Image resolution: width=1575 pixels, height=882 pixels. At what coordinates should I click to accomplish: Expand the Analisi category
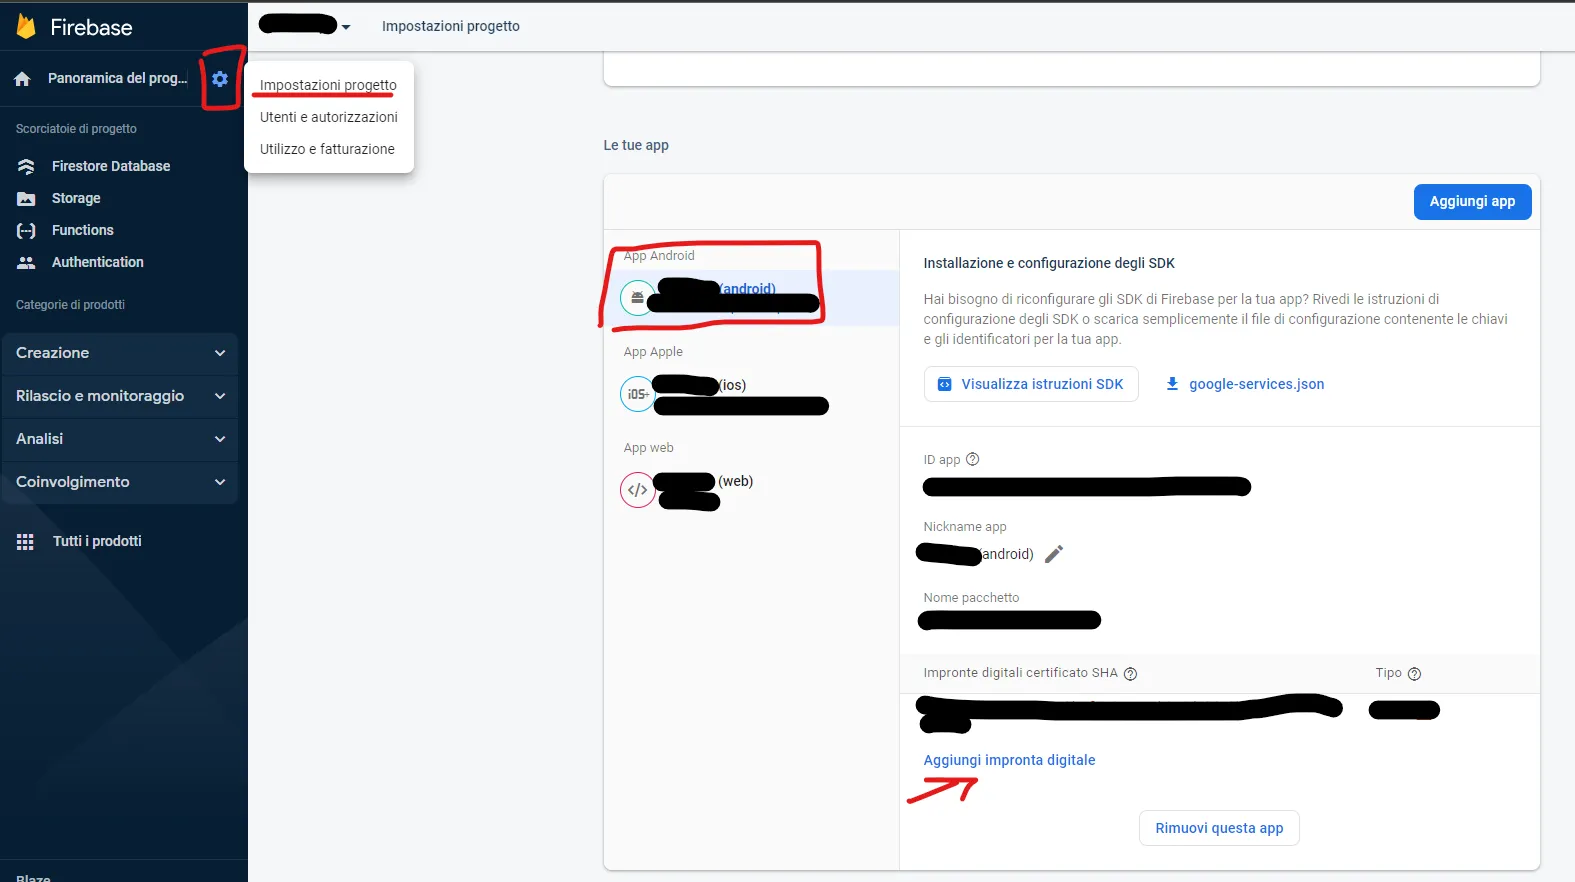point(120,439)
